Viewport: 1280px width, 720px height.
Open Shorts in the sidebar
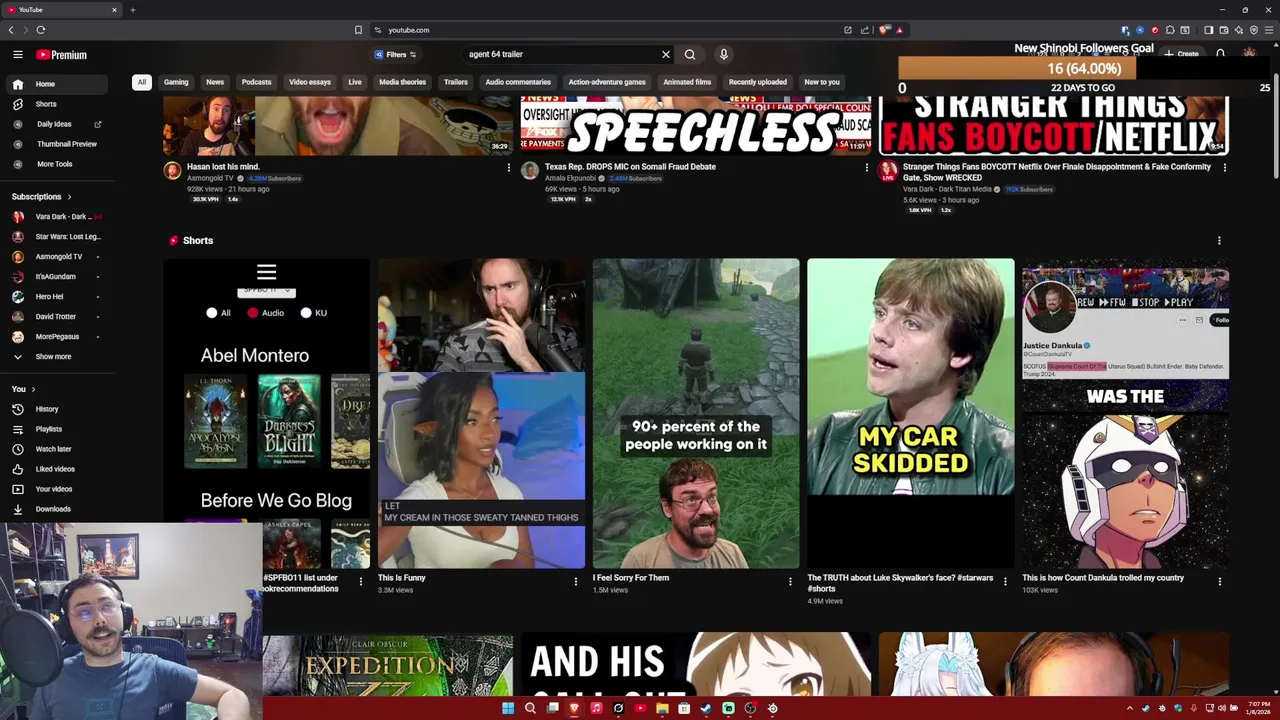tap(58, 104)
